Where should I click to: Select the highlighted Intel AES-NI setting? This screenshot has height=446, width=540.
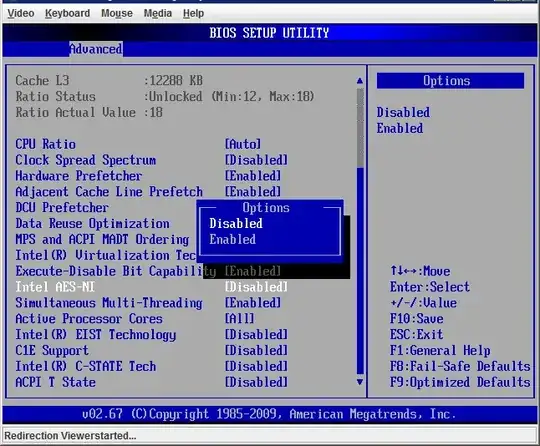tap(55, 287)
